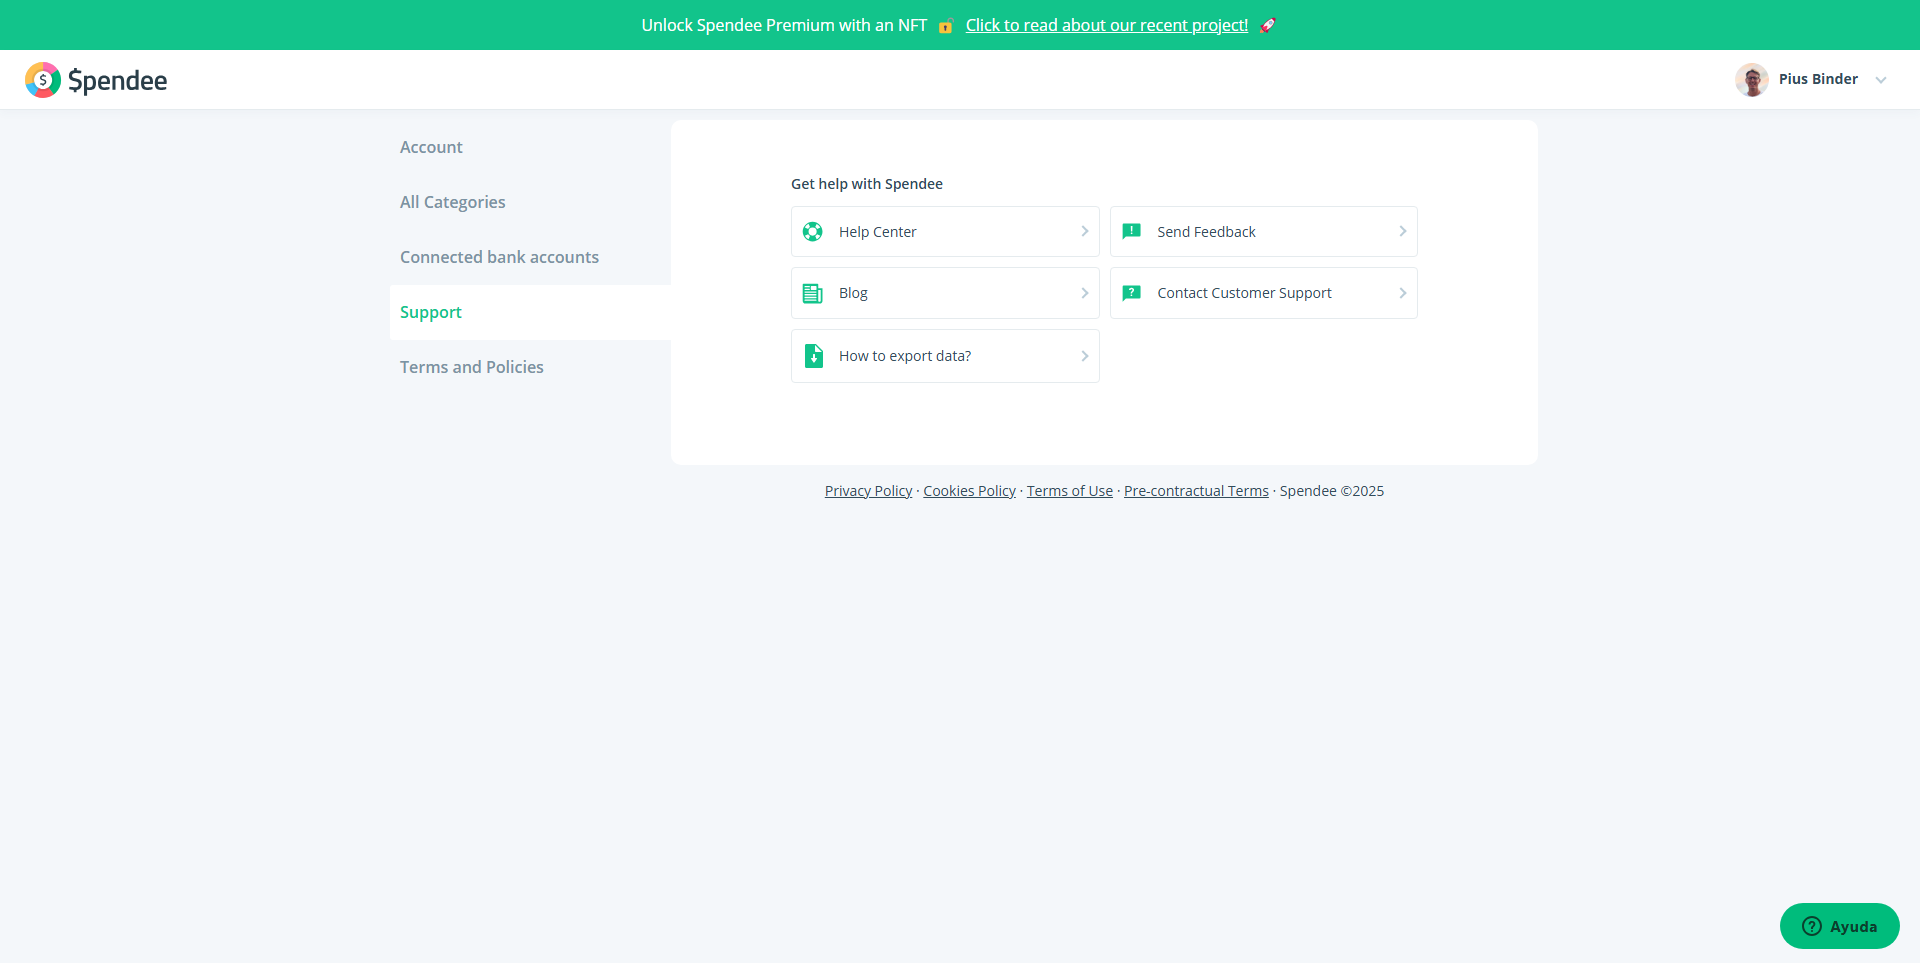The width and height of the screenshot is (1920, 963).
Task: Click Pius Binder's profile avatar
Action: (1751, 80)
